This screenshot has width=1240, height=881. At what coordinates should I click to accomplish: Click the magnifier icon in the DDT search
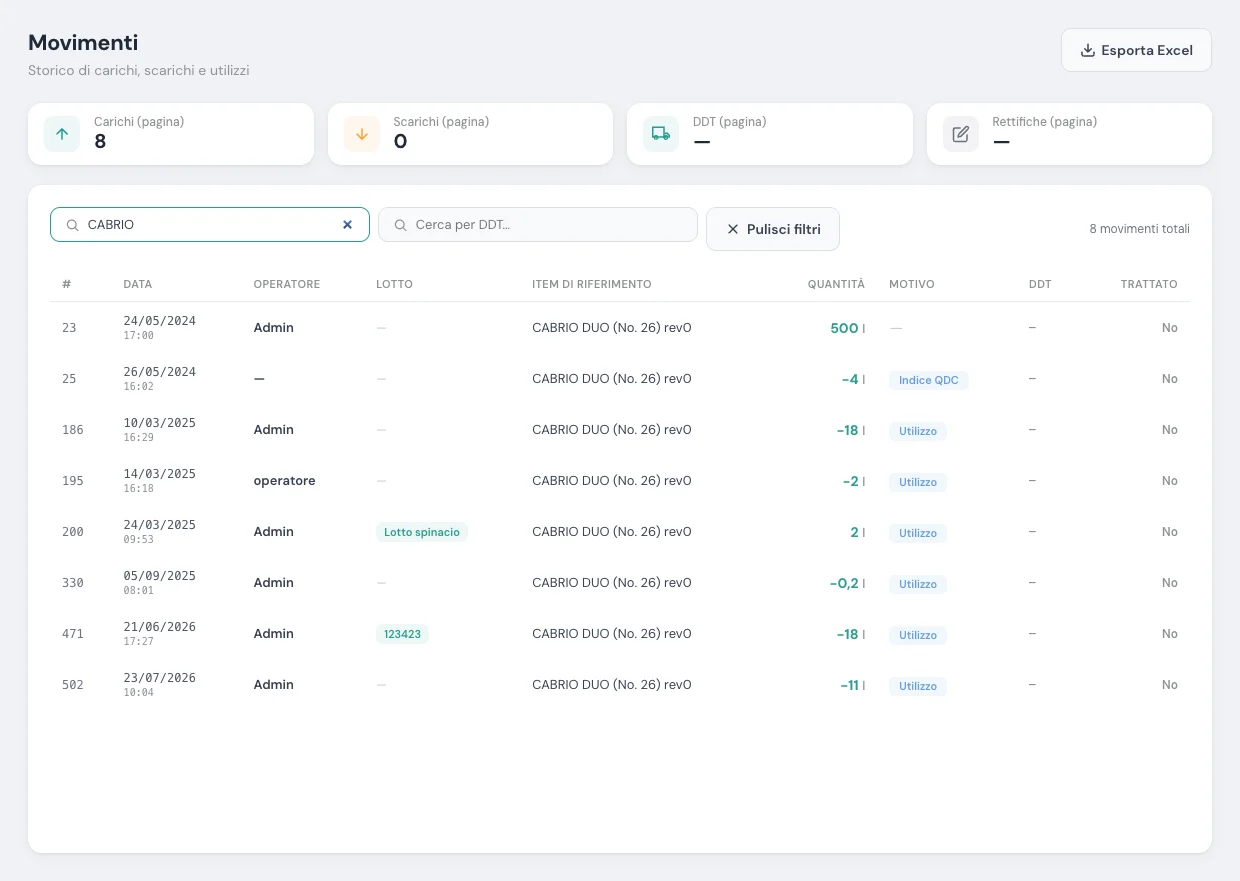click(x=401, y=225)
